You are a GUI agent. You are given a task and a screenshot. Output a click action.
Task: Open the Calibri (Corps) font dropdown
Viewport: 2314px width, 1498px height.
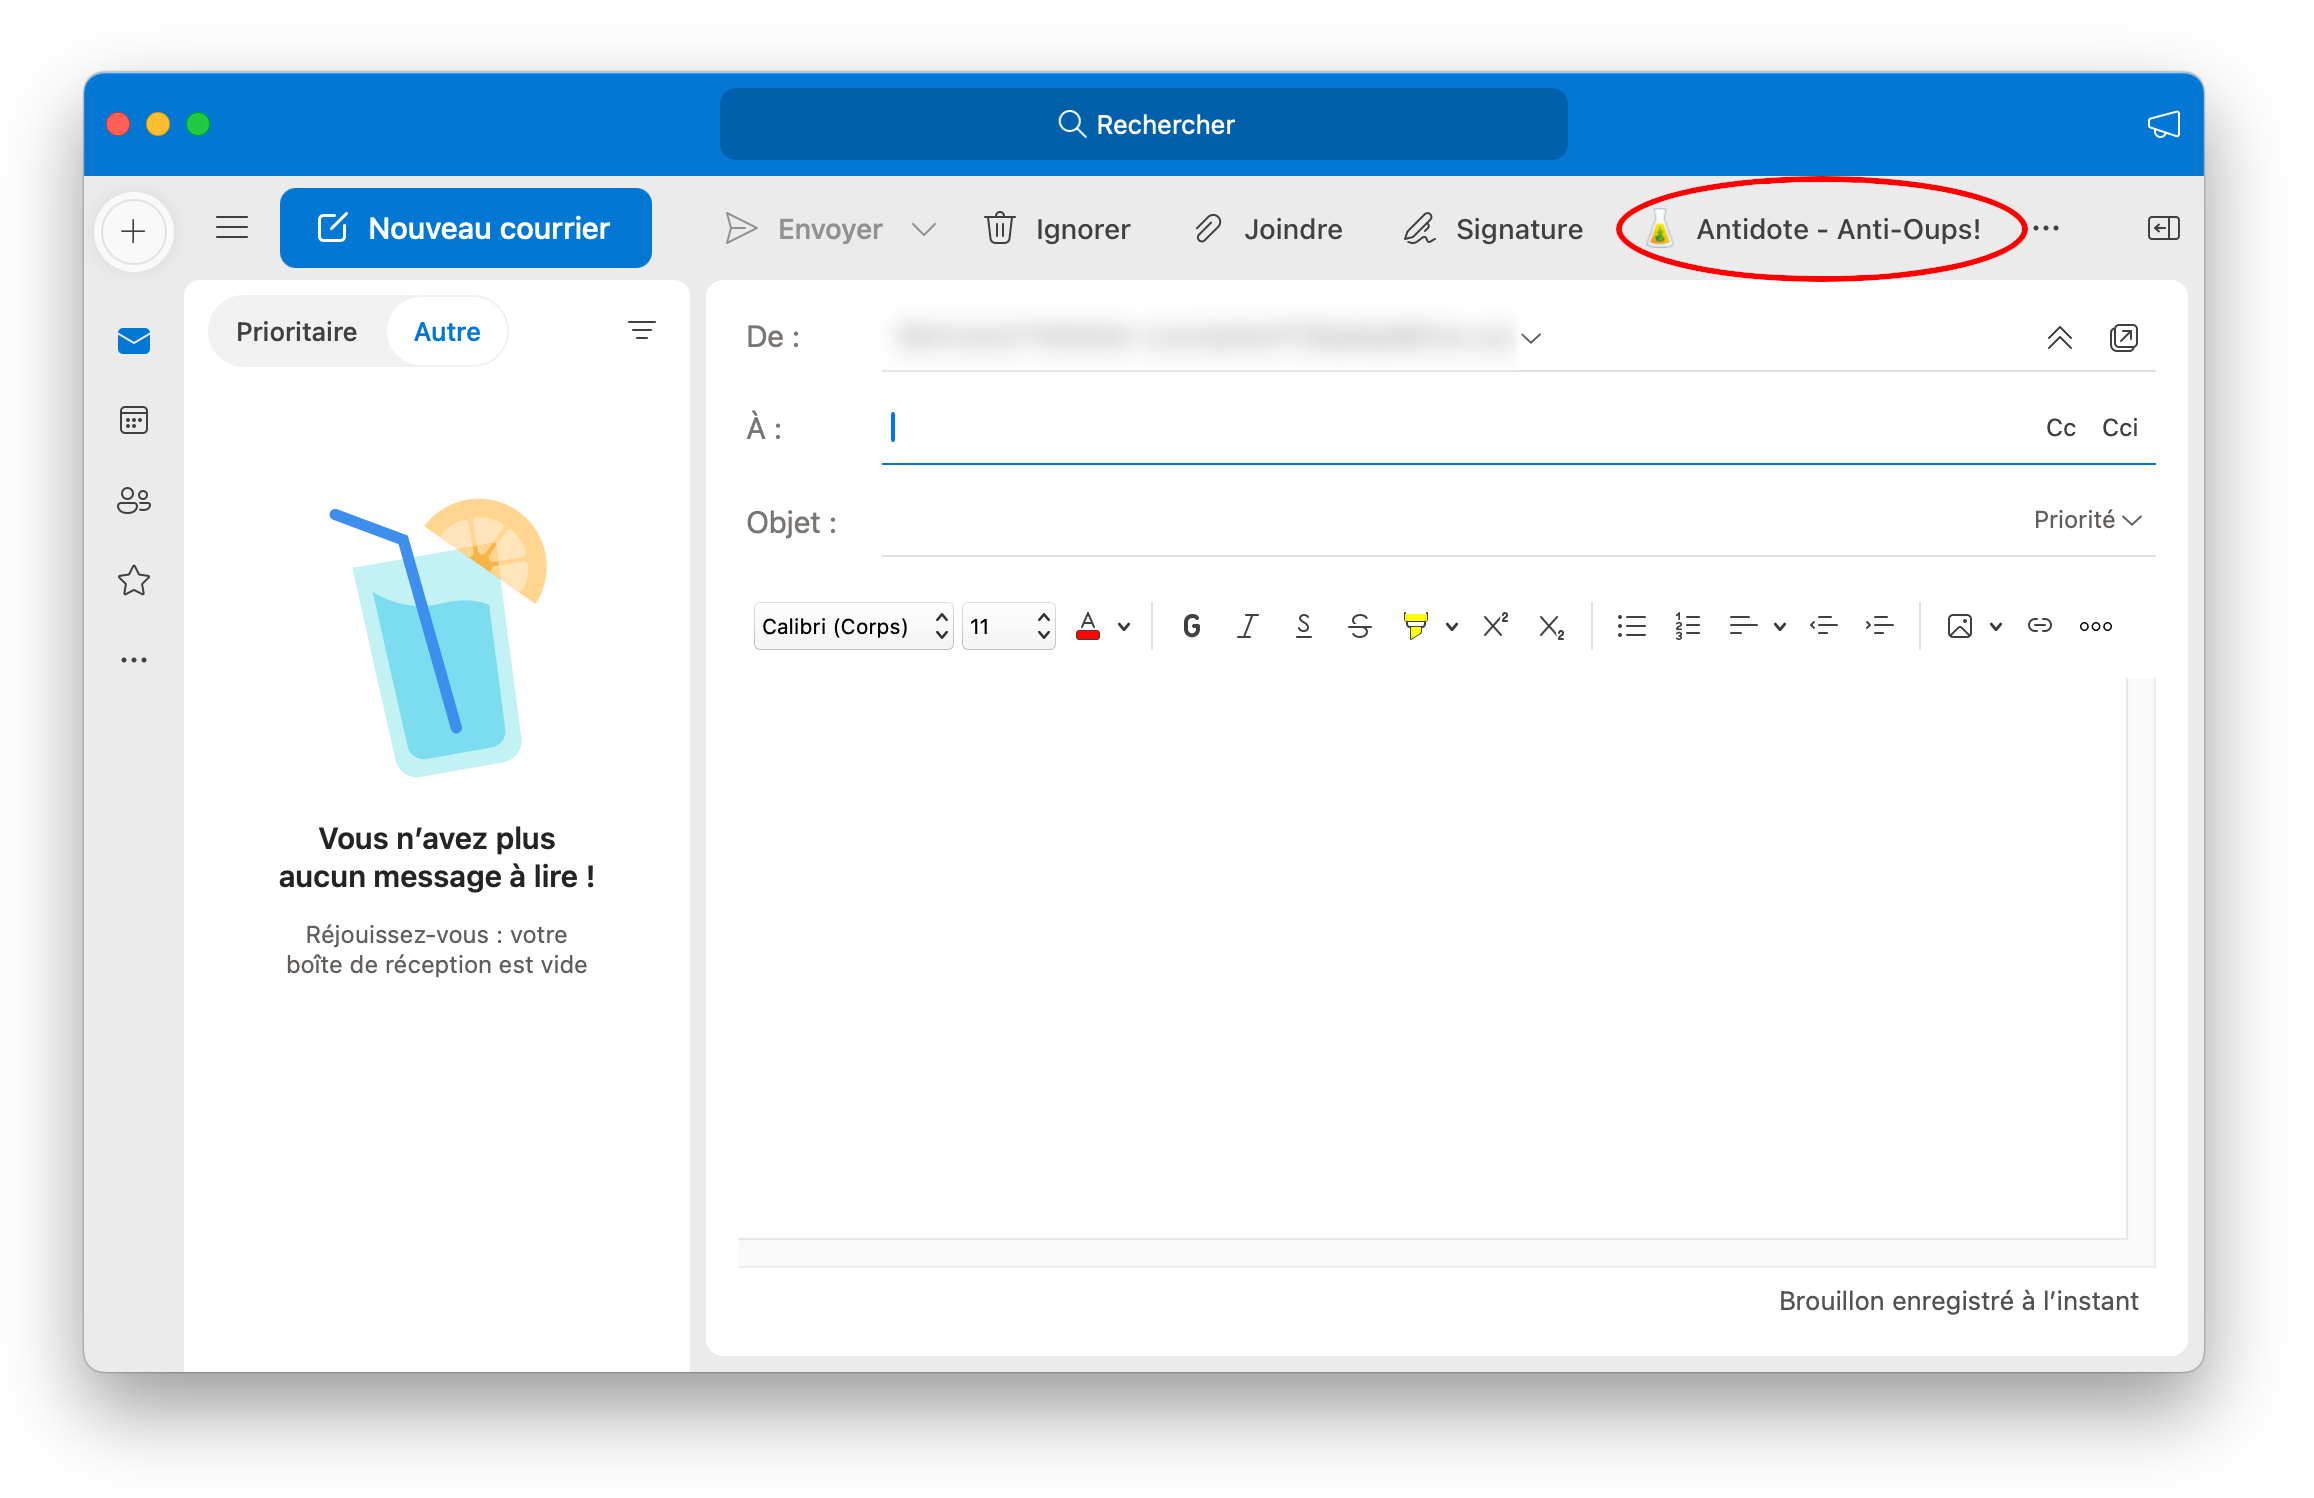point(852,626)
